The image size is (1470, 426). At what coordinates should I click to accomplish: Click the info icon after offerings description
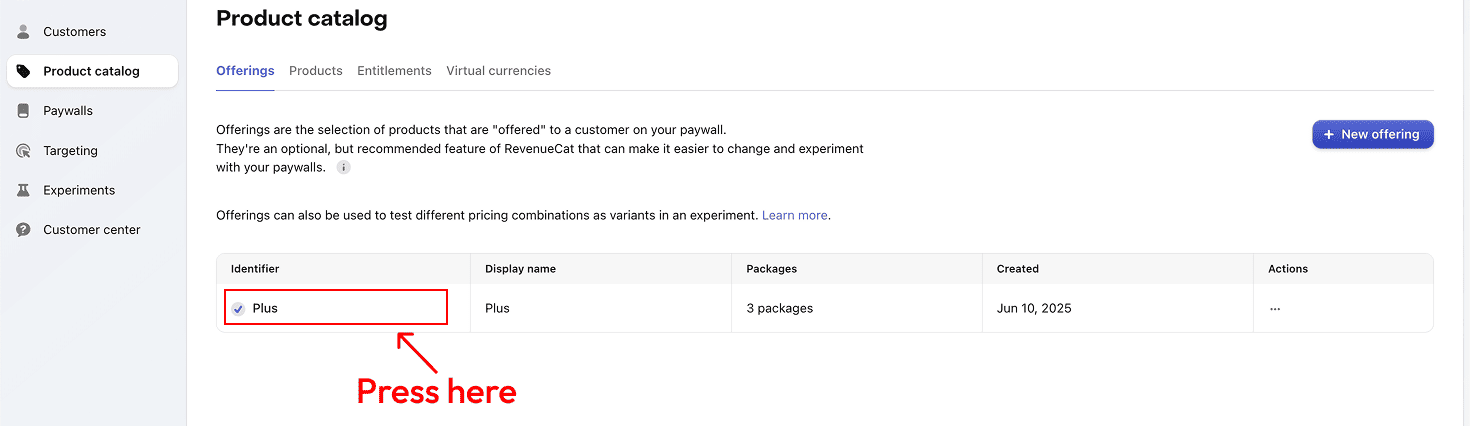(x=343, y=168)
